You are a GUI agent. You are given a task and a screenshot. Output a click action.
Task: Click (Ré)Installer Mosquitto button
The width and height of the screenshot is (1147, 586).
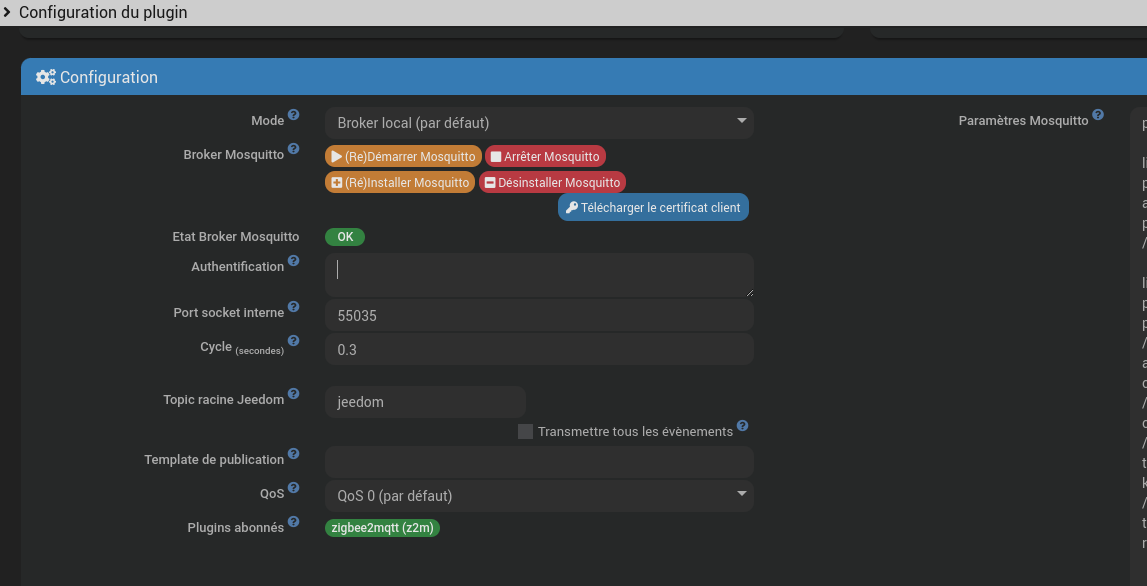pos(400,183)
